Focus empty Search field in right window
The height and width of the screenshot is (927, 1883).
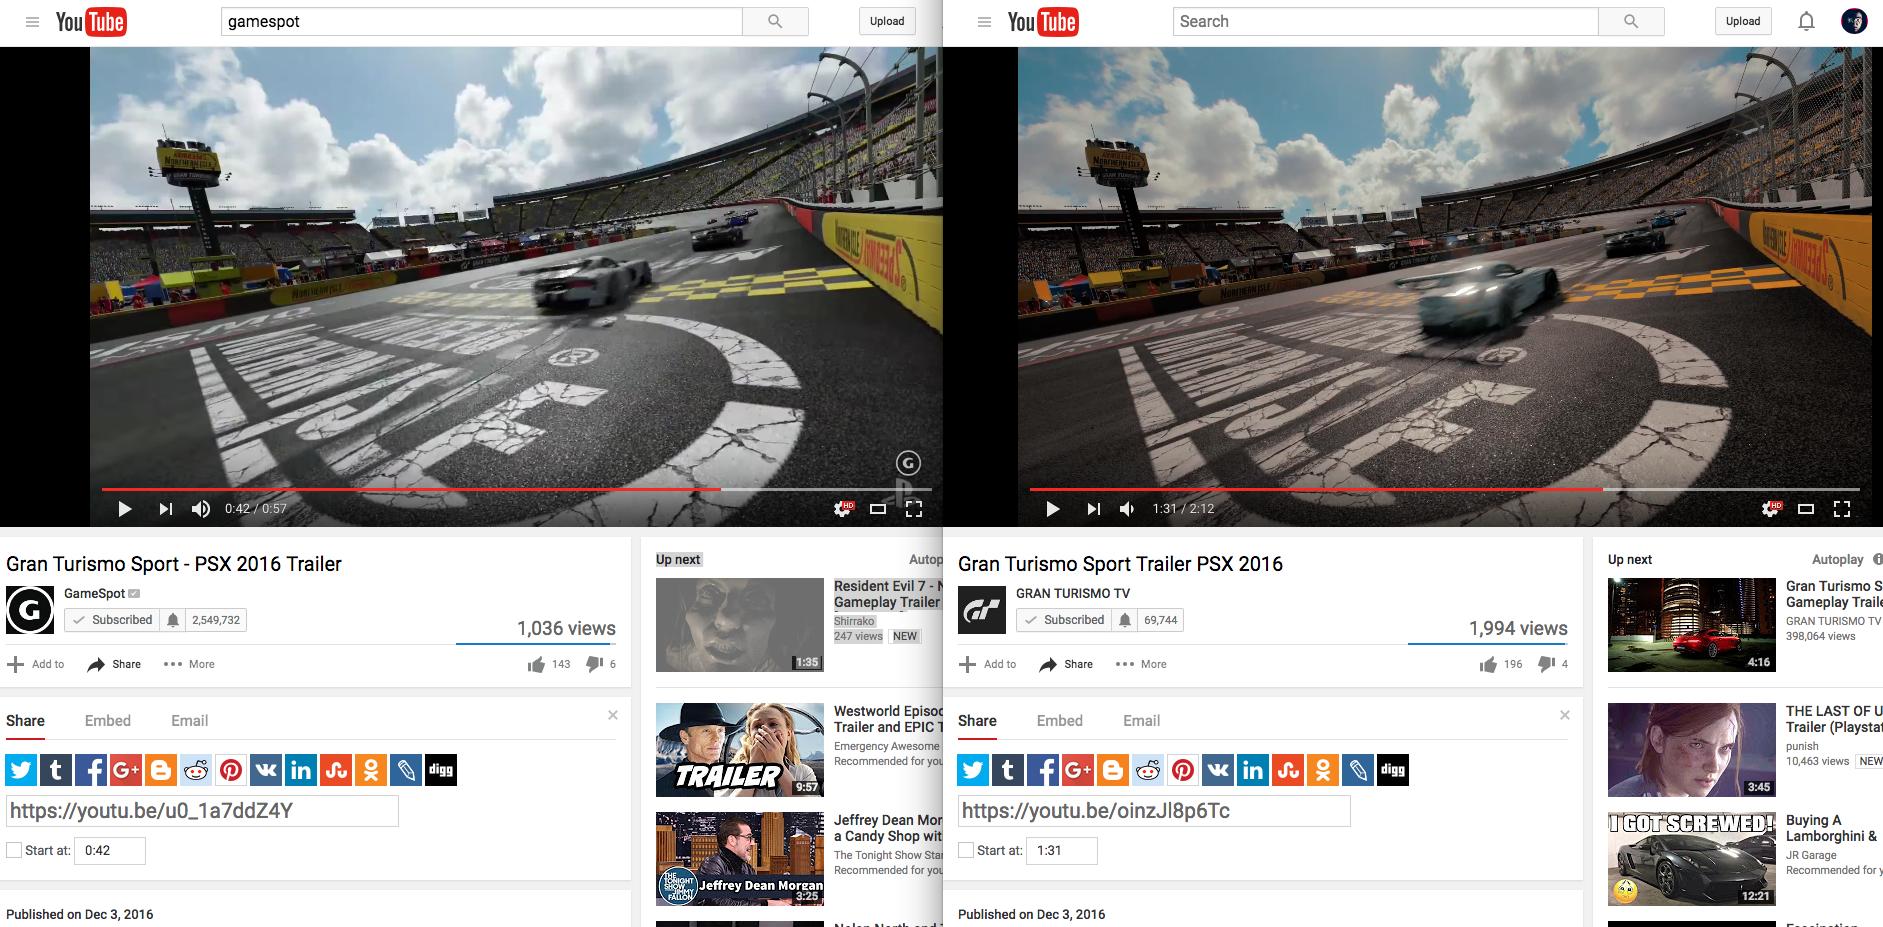point(1386,21)
